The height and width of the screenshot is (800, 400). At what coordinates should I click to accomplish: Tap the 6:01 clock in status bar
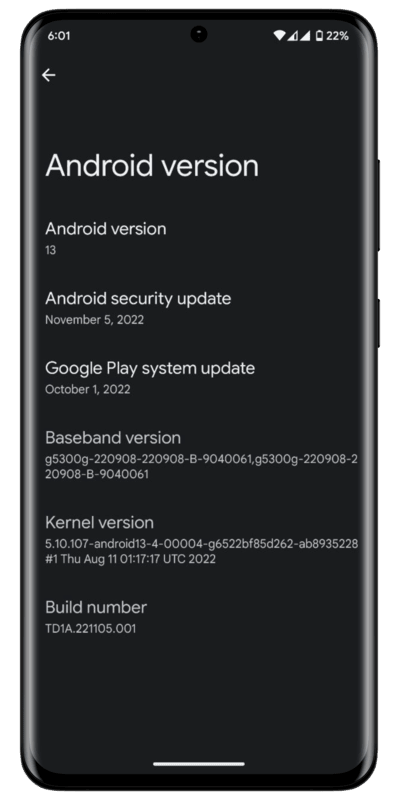[x=59, y=36]
